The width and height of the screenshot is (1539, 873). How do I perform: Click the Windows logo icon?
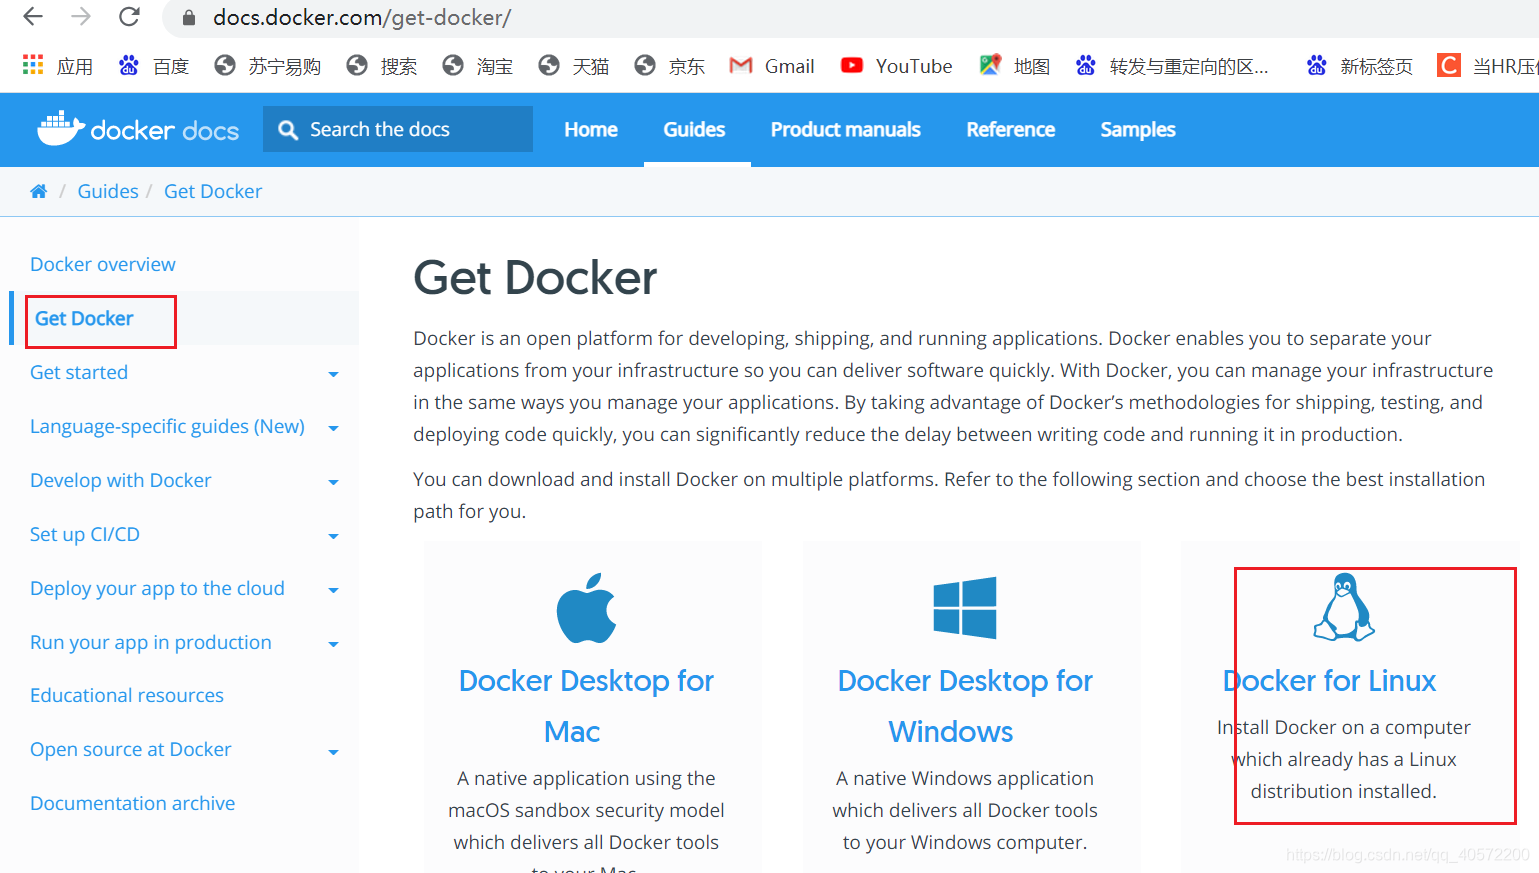tap(965, 608)
